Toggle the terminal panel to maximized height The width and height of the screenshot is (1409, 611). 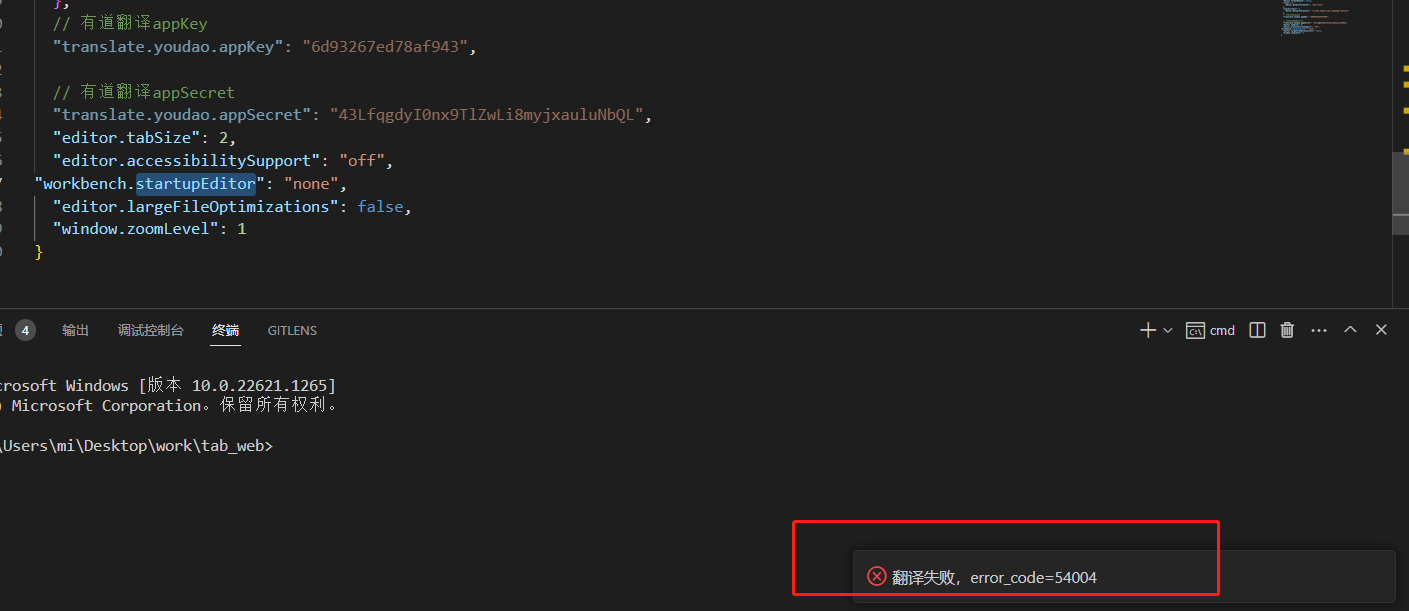1350,329
